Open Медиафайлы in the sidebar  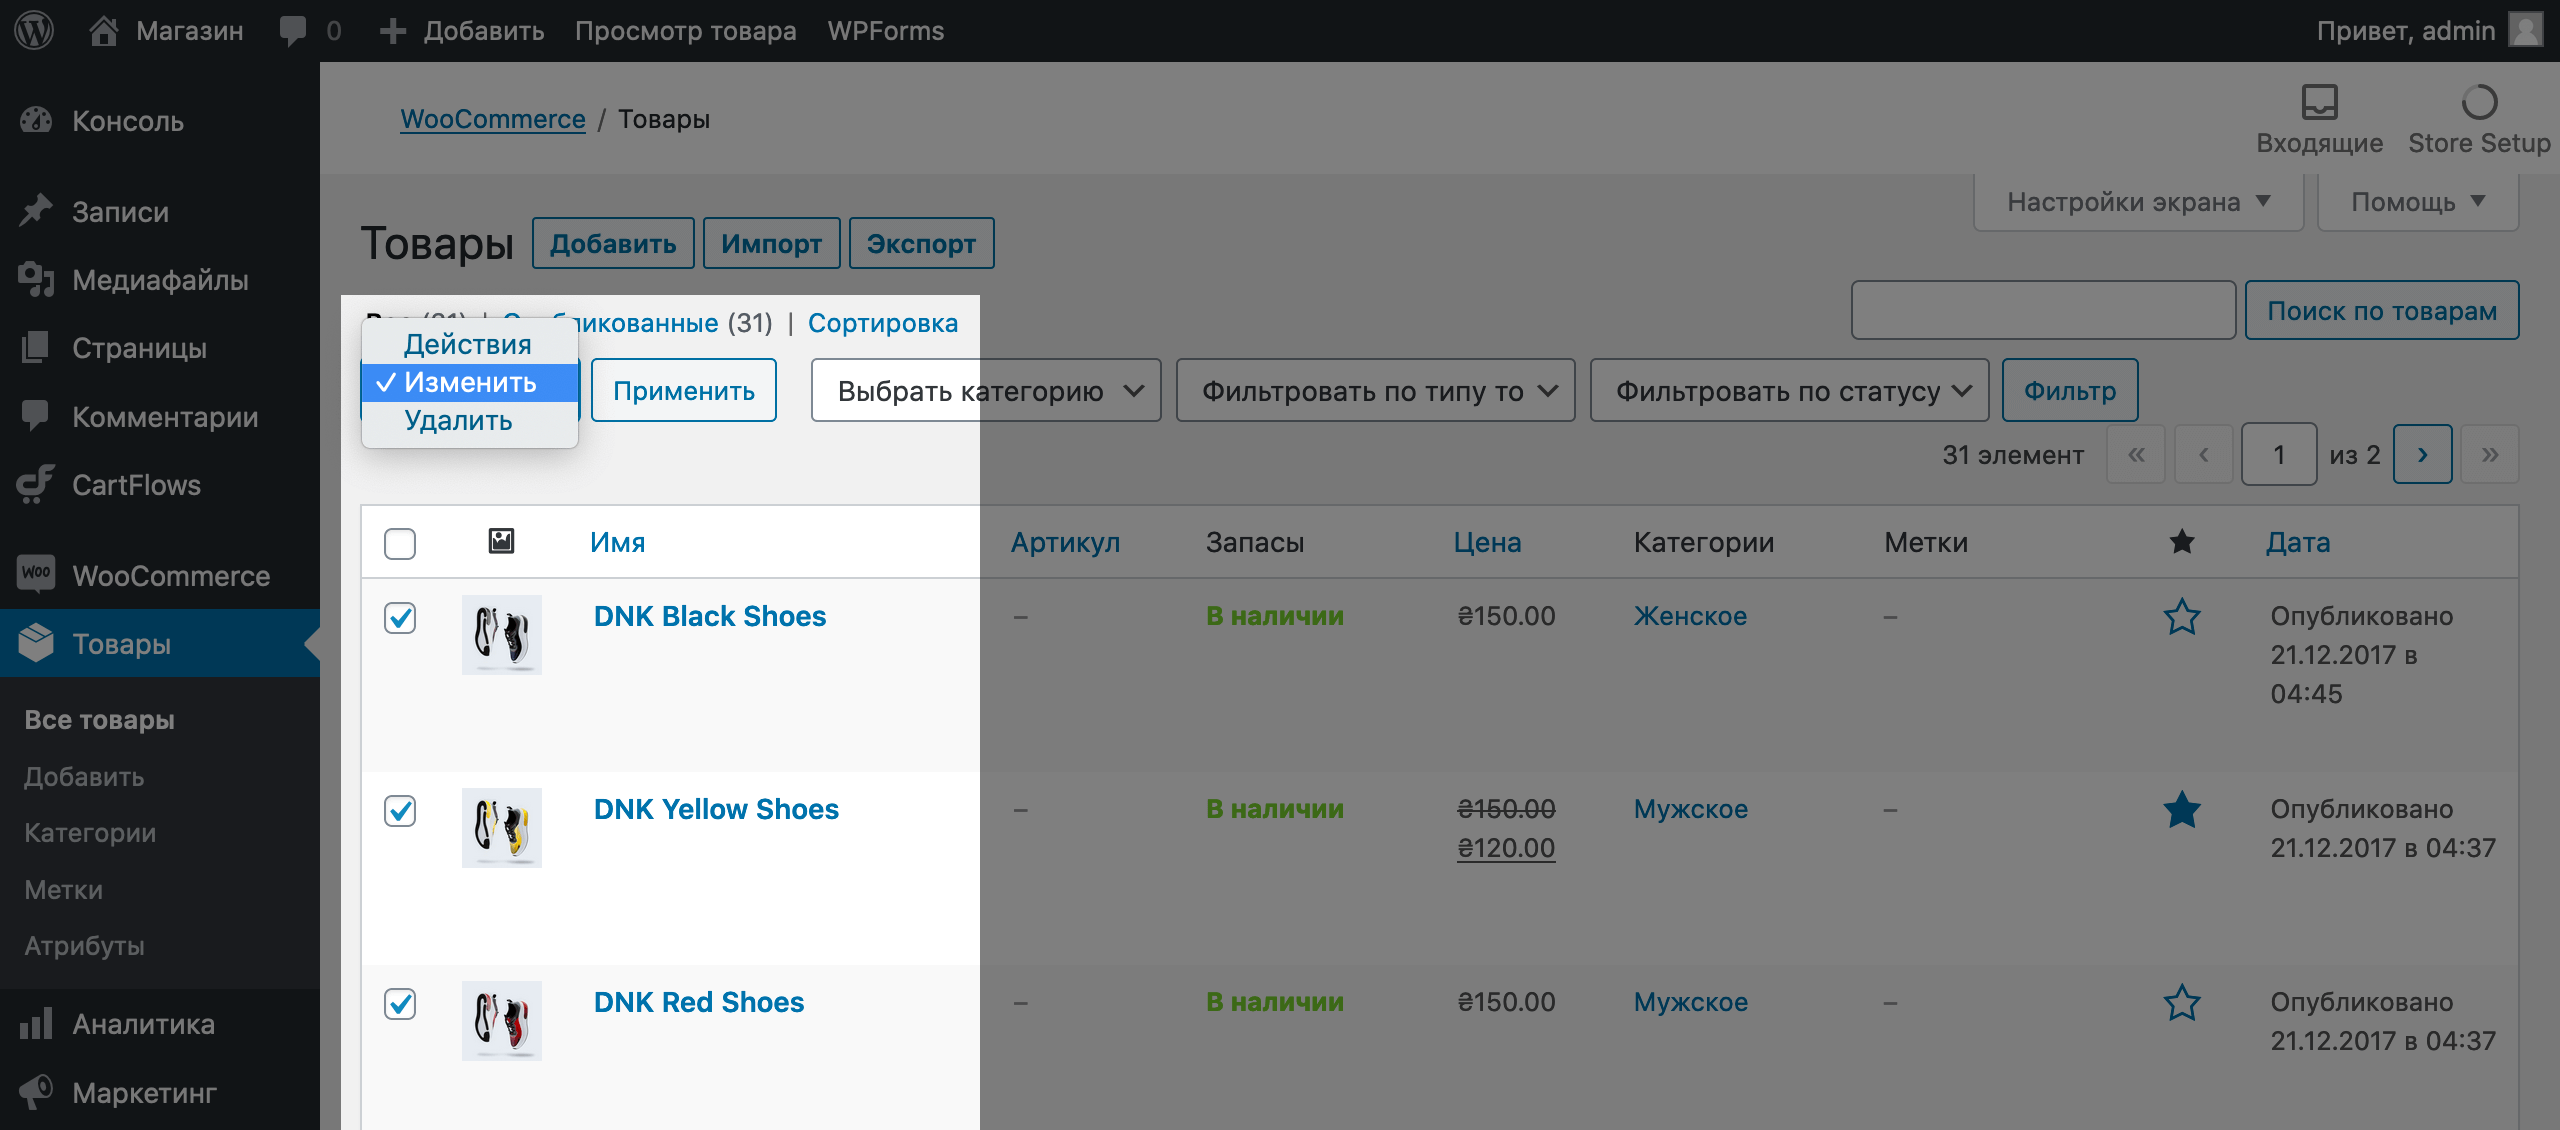tap(160, 280)
